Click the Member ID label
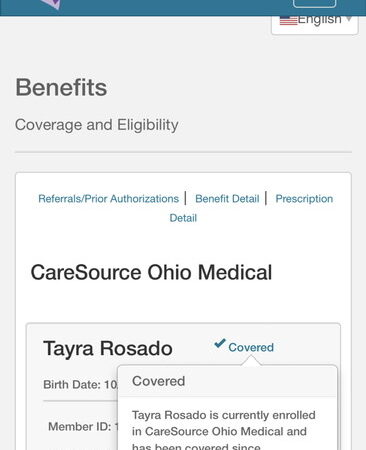Viewport: 366px width, 450px height. tap(80, 426)
